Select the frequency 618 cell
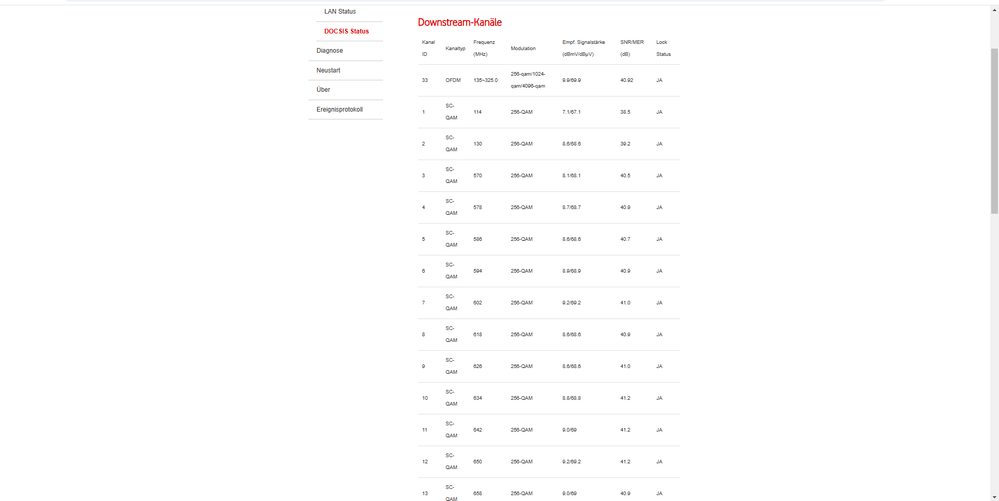Image resolution: width=999 pixels, height=501 pixels. tap(478, 335)
